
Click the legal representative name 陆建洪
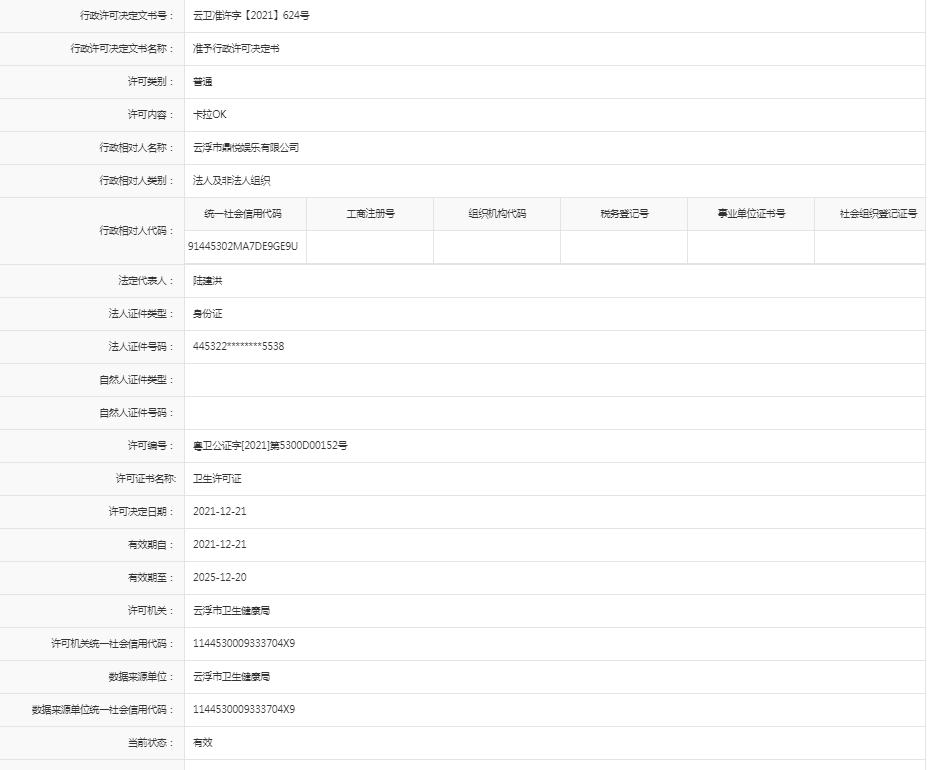208,281
